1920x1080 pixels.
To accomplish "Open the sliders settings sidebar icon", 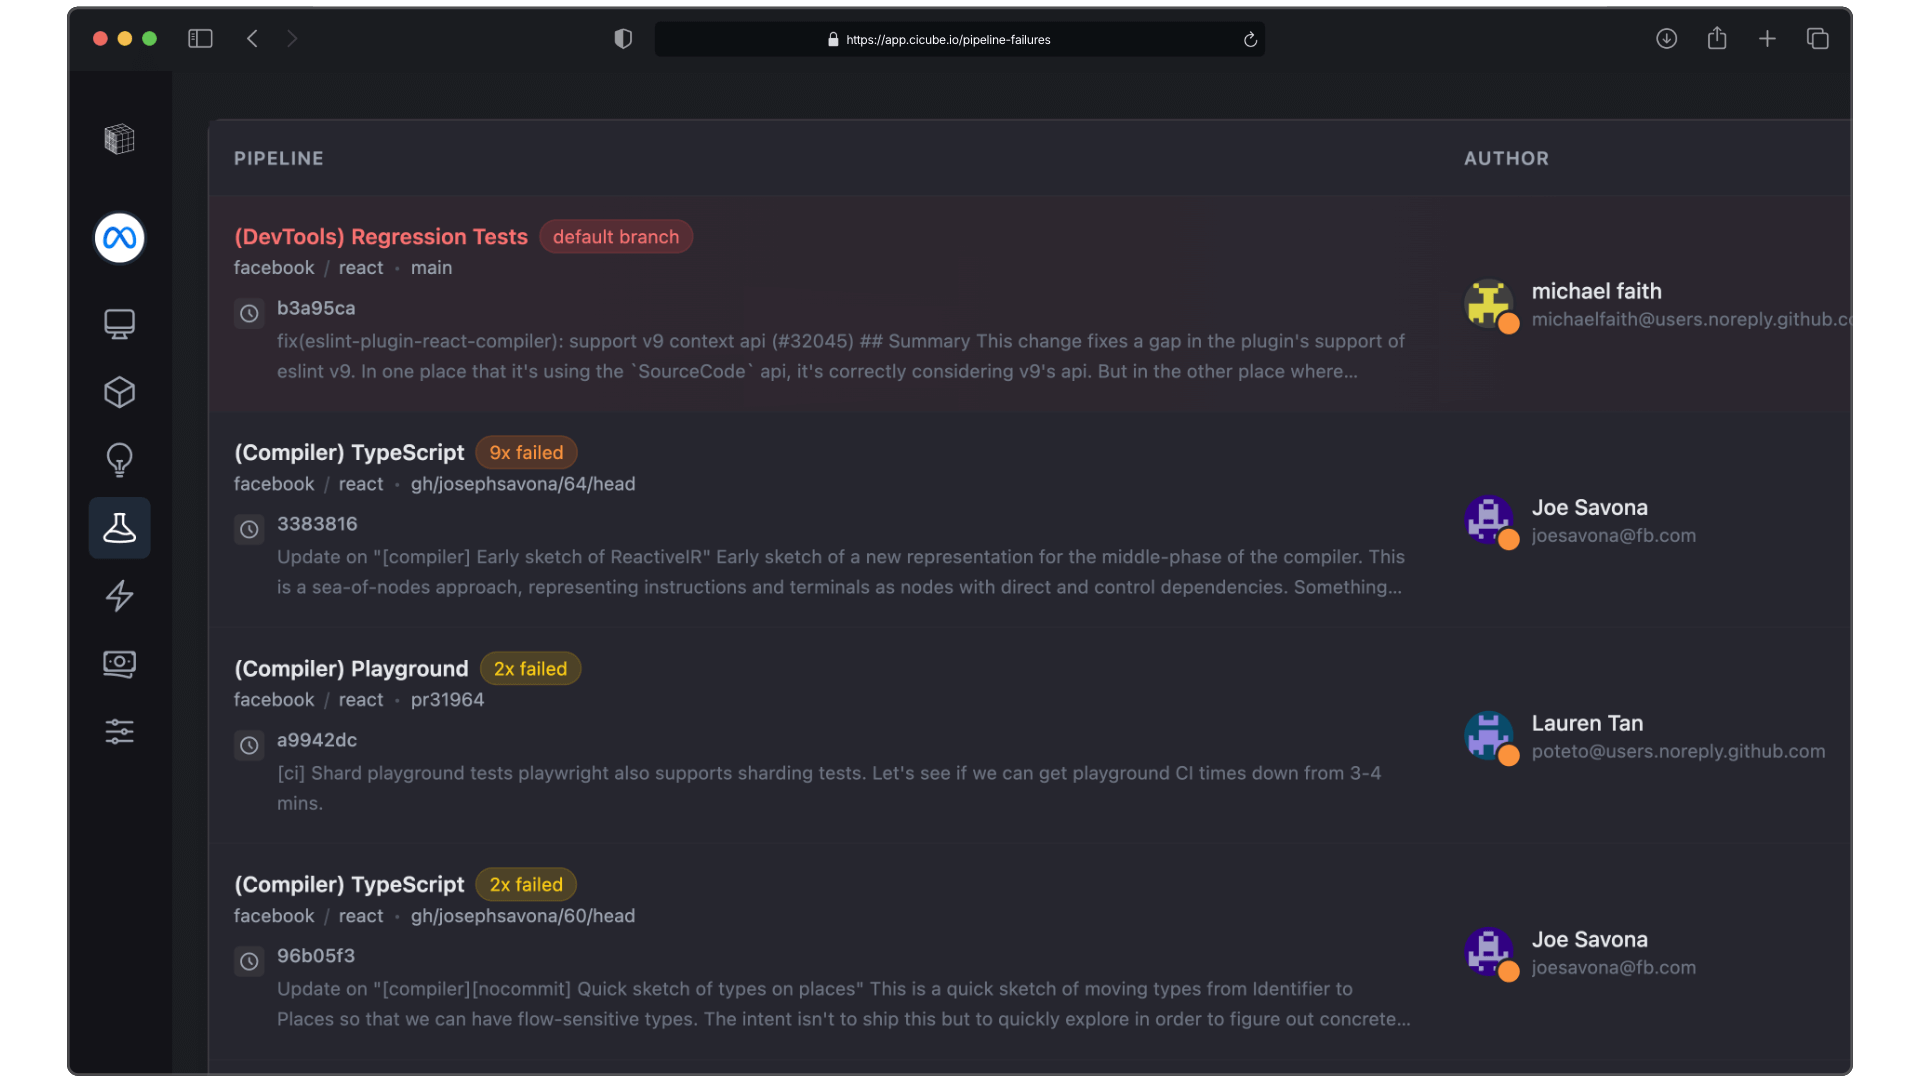I will [x=119, y=732].
